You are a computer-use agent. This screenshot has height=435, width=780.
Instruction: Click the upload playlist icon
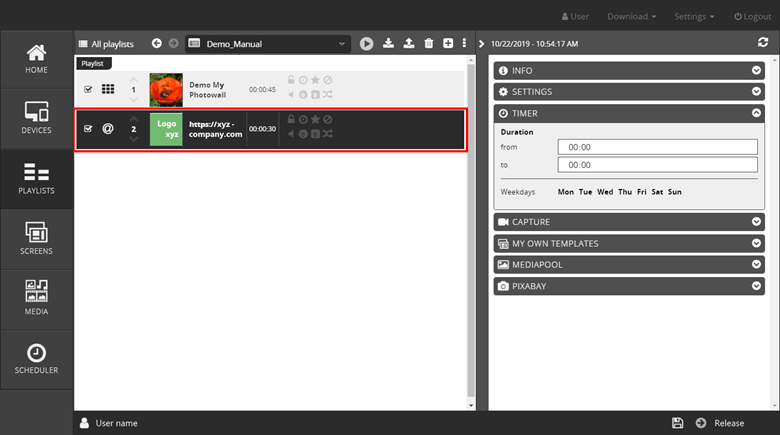409,43
